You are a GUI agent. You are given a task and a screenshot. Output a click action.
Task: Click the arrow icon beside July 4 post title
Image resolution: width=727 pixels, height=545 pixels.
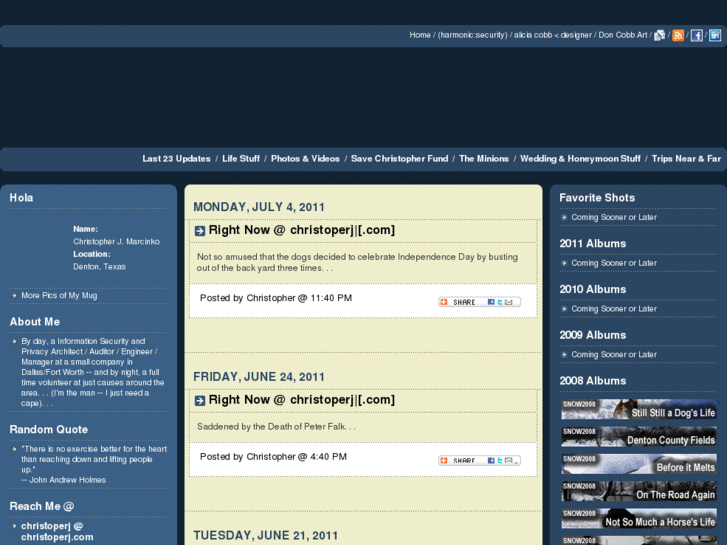coord(200,231)
